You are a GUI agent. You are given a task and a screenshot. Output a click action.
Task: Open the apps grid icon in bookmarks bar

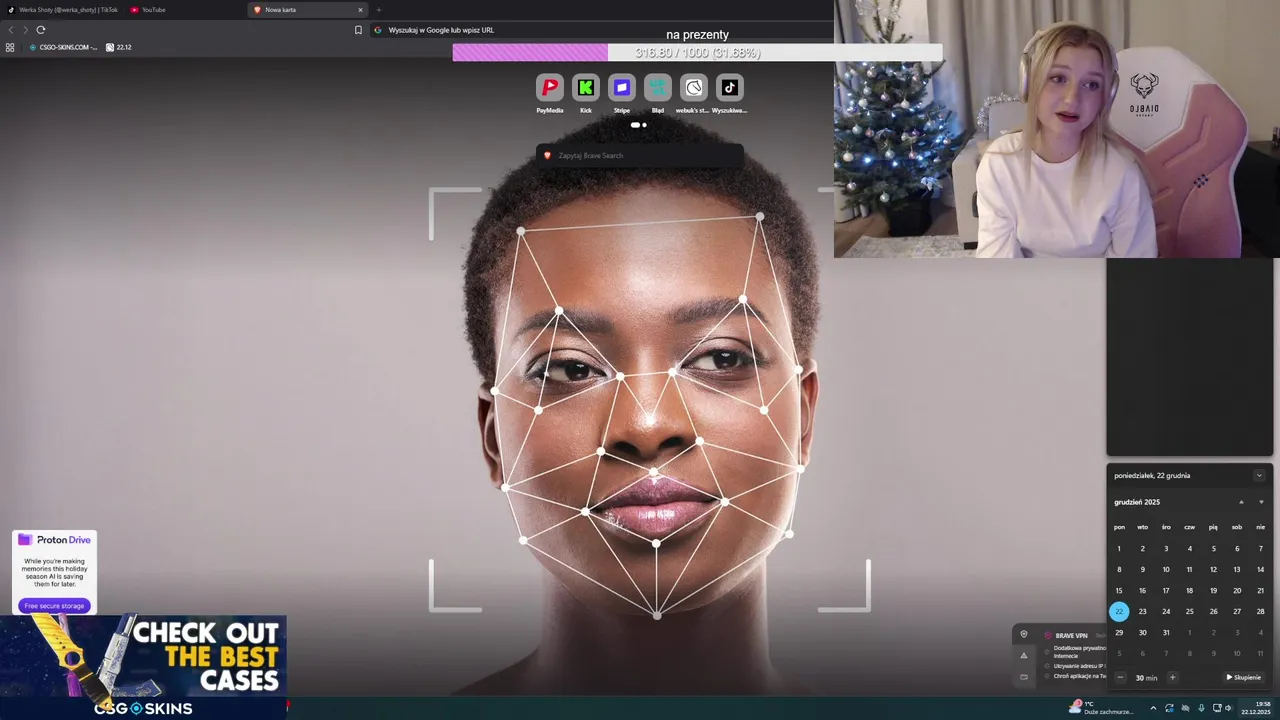[10, 47]
